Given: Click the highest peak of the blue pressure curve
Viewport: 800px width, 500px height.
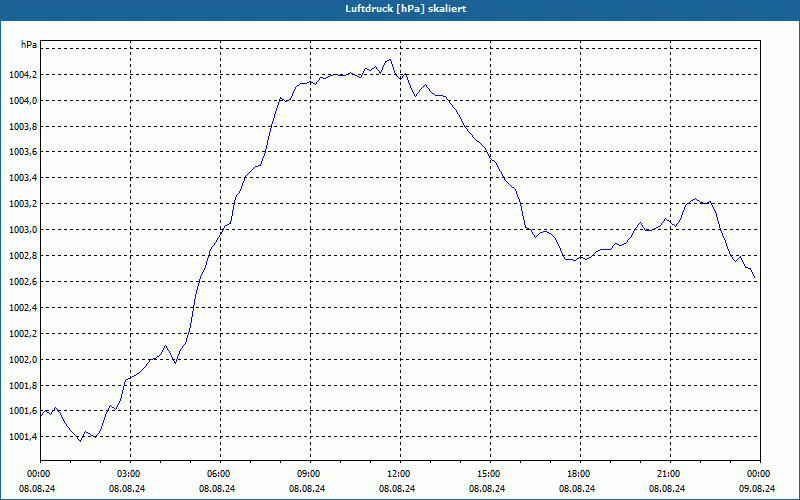Looking at the screenshot, I should coord(390,60).
